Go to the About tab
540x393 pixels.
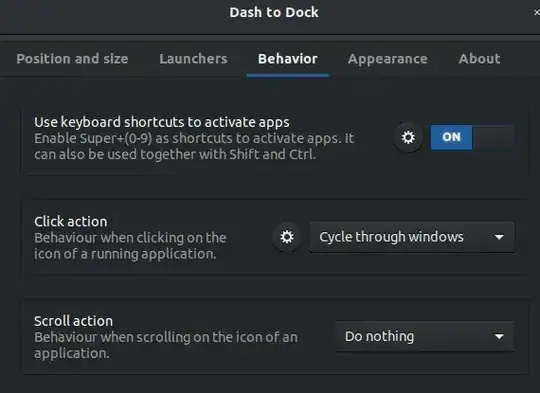pos(479,59)
